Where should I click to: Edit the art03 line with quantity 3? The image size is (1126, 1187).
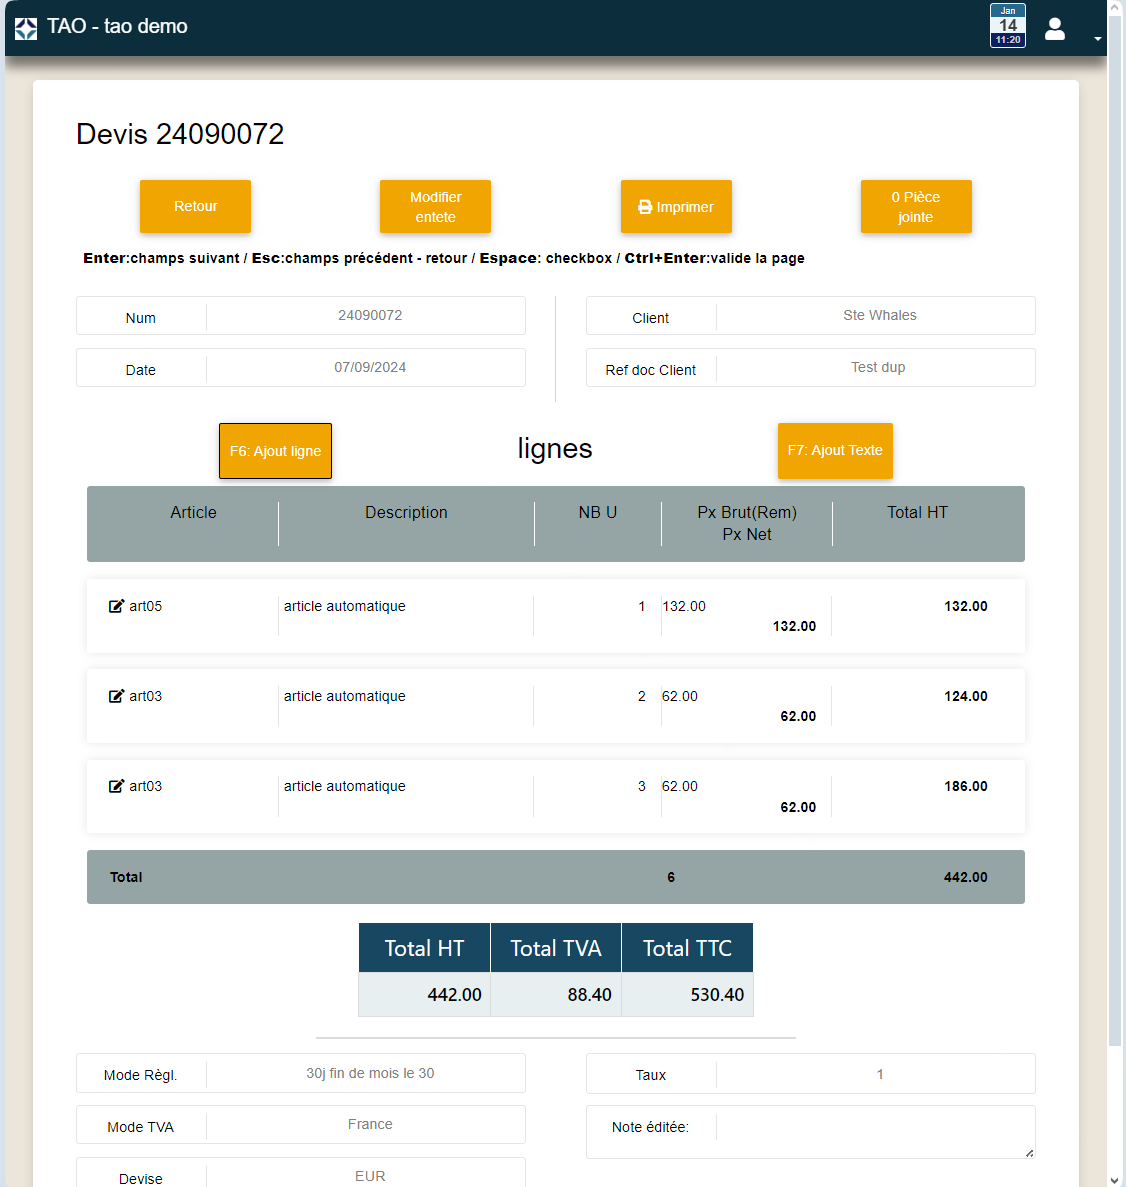117,786
